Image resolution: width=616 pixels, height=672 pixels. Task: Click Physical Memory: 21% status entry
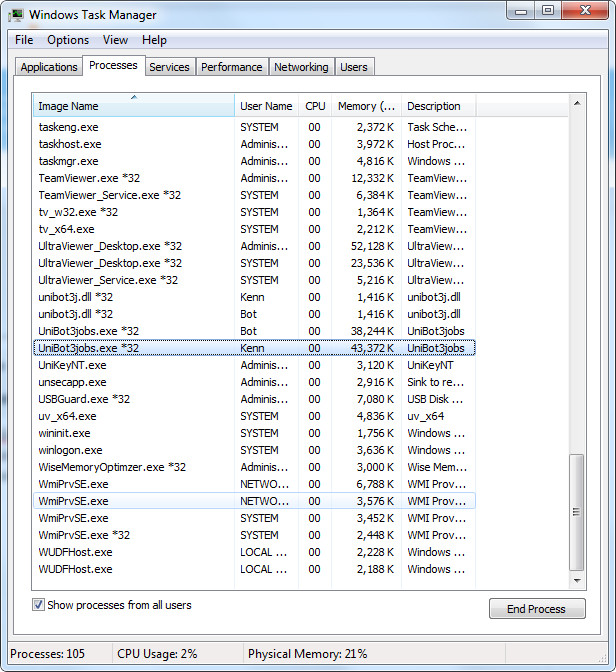point(308,654)
